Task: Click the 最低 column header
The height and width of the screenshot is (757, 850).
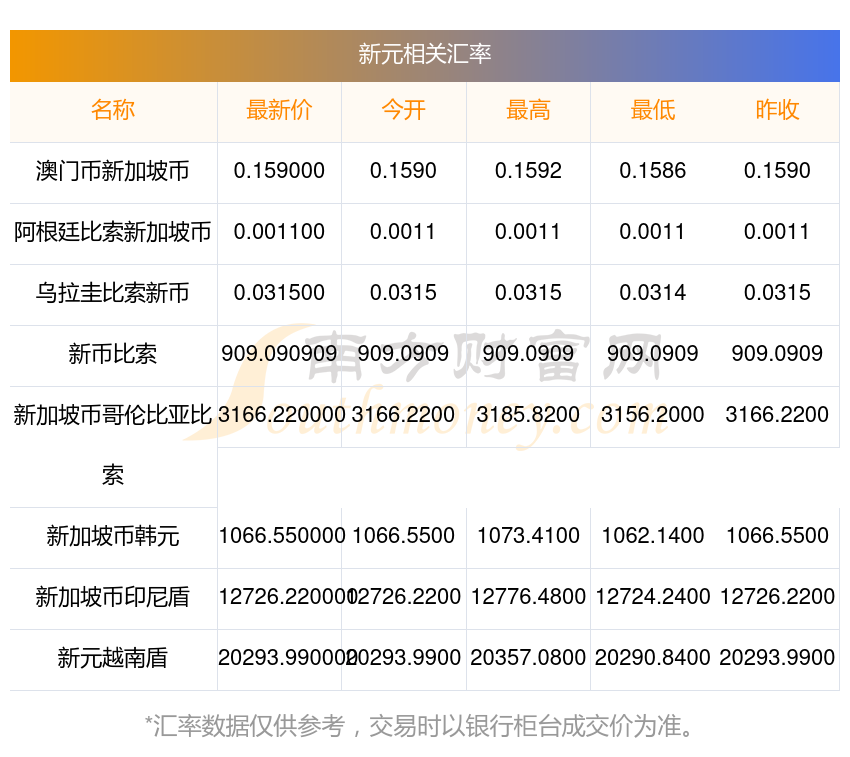Action: click(x=653, y=110)
